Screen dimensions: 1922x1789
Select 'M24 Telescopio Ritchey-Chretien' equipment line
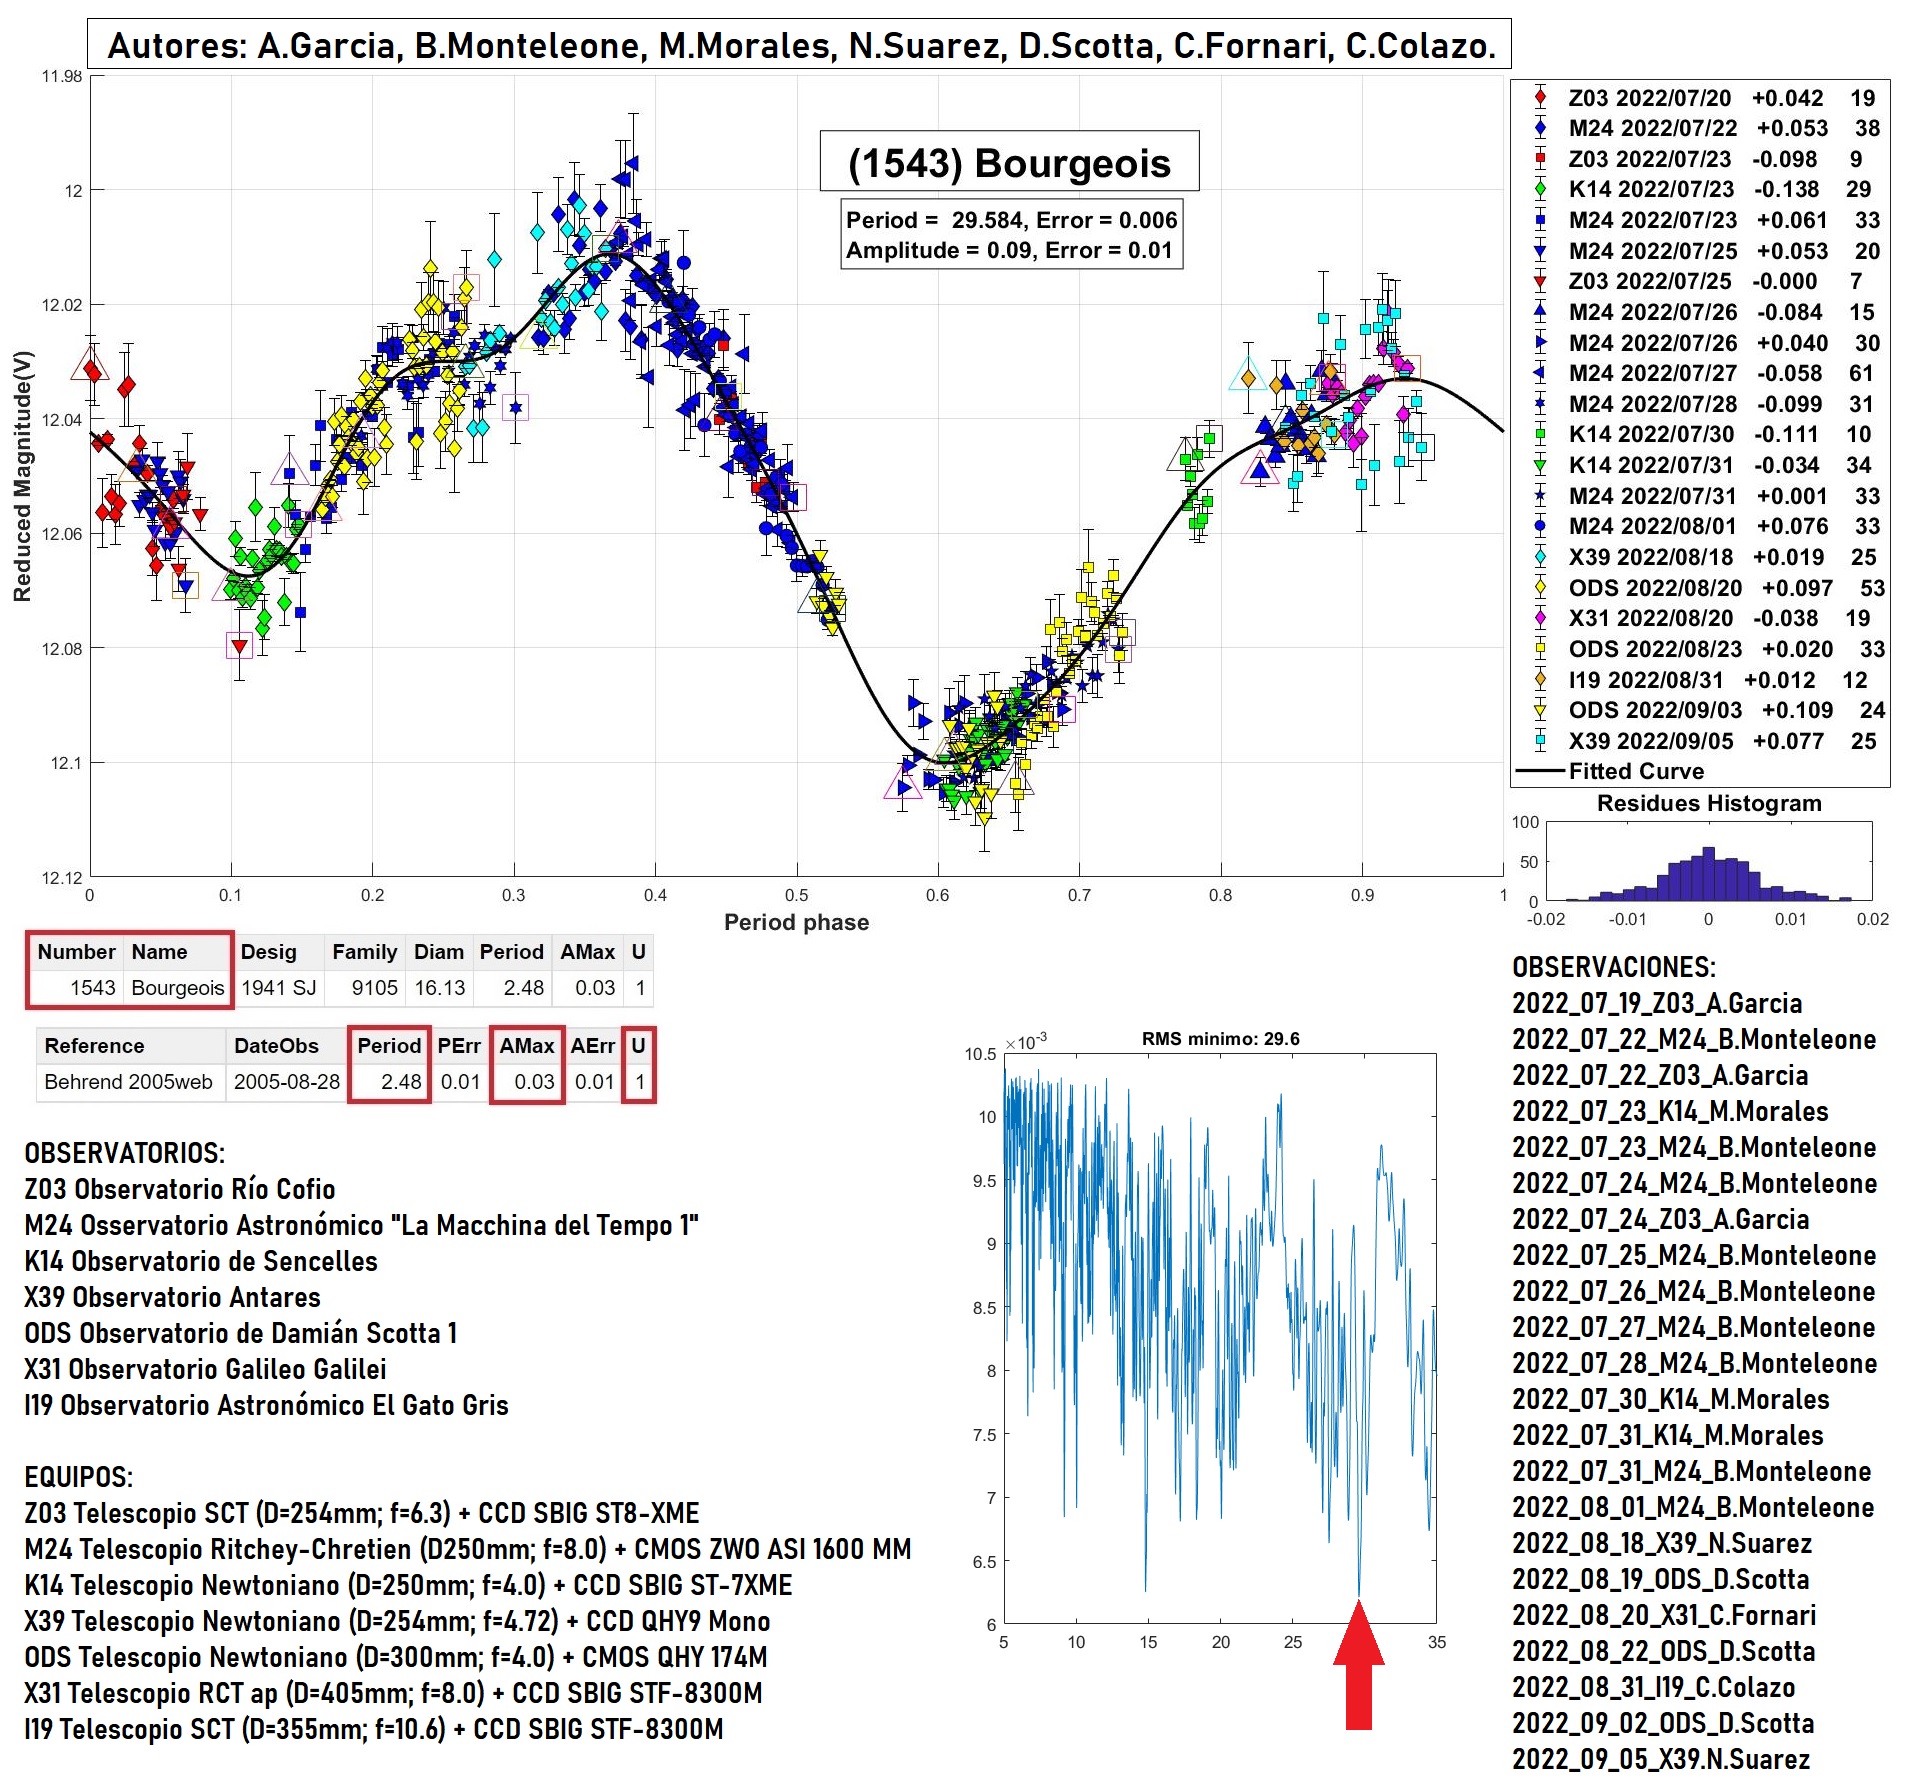(x=468, y=1549)
